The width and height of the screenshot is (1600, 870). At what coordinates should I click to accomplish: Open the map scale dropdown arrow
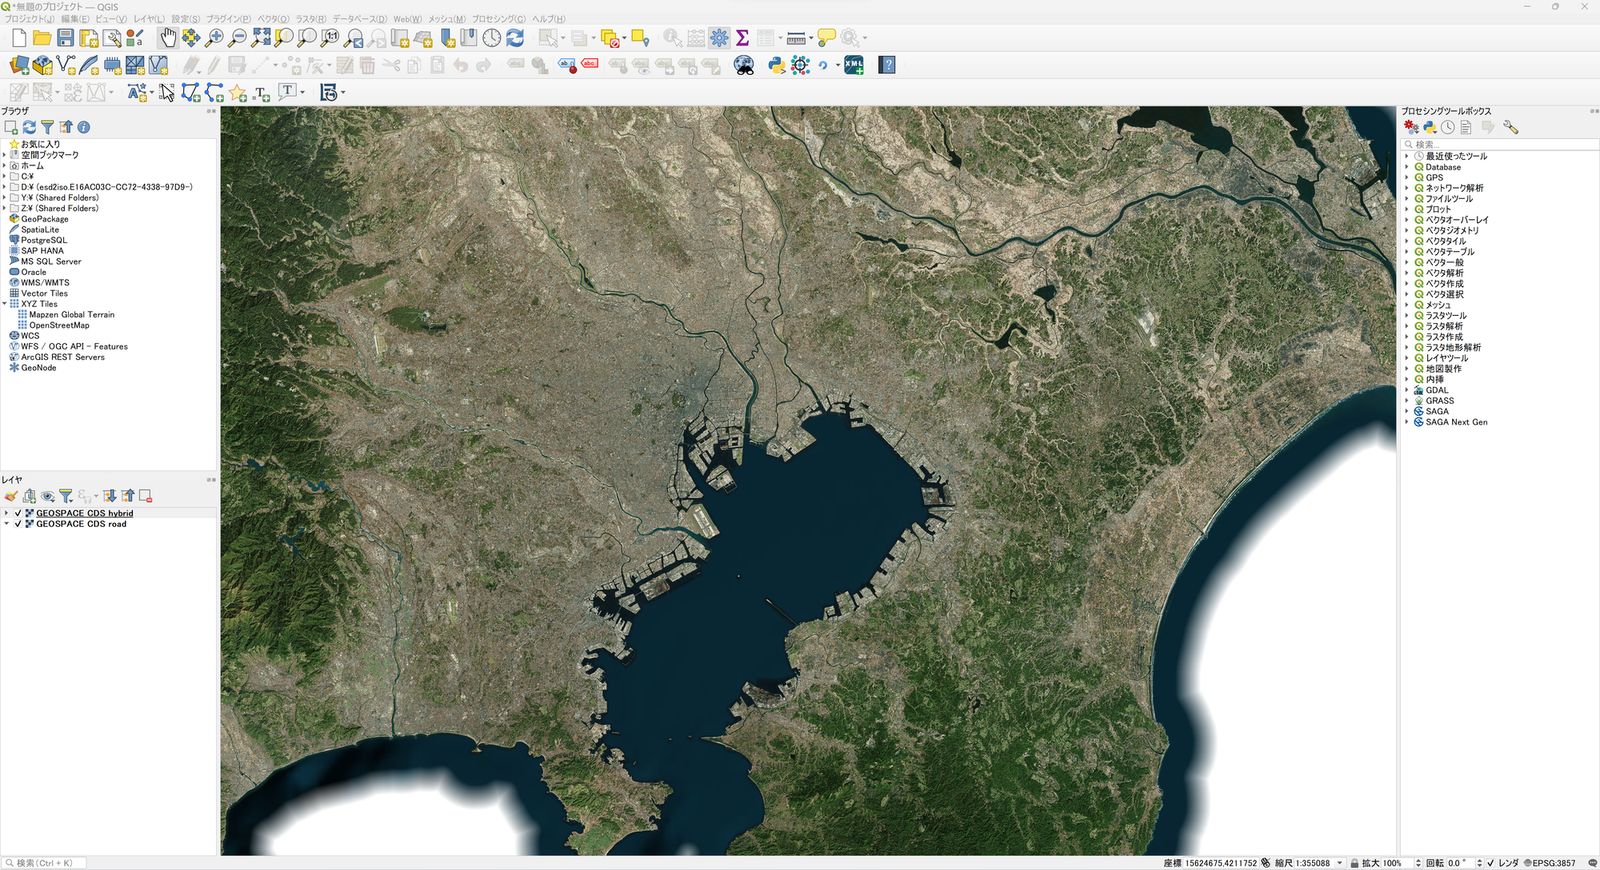click(1340, 863)
